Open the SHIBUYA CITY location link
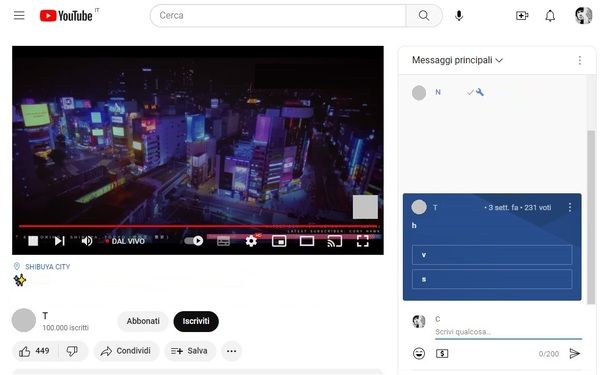This screenshot has width=610, height=375. (47, 267)
